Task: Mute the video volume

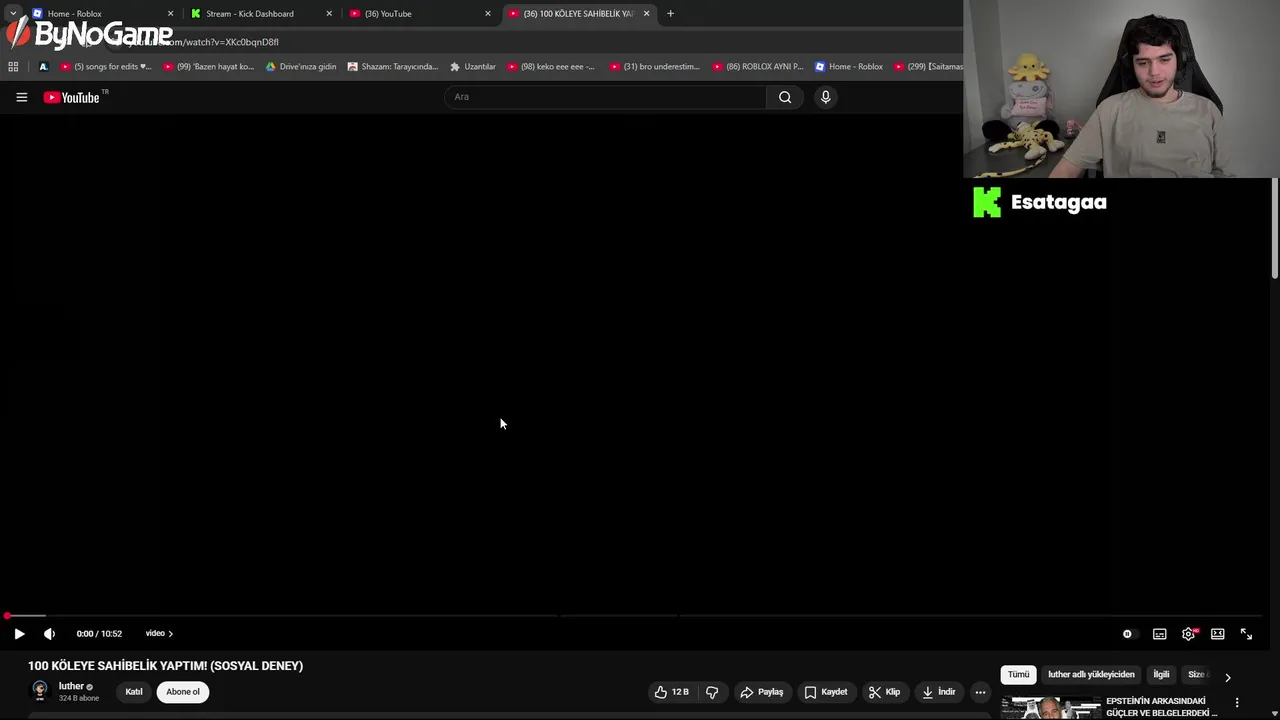Action: tap(49, 633)
